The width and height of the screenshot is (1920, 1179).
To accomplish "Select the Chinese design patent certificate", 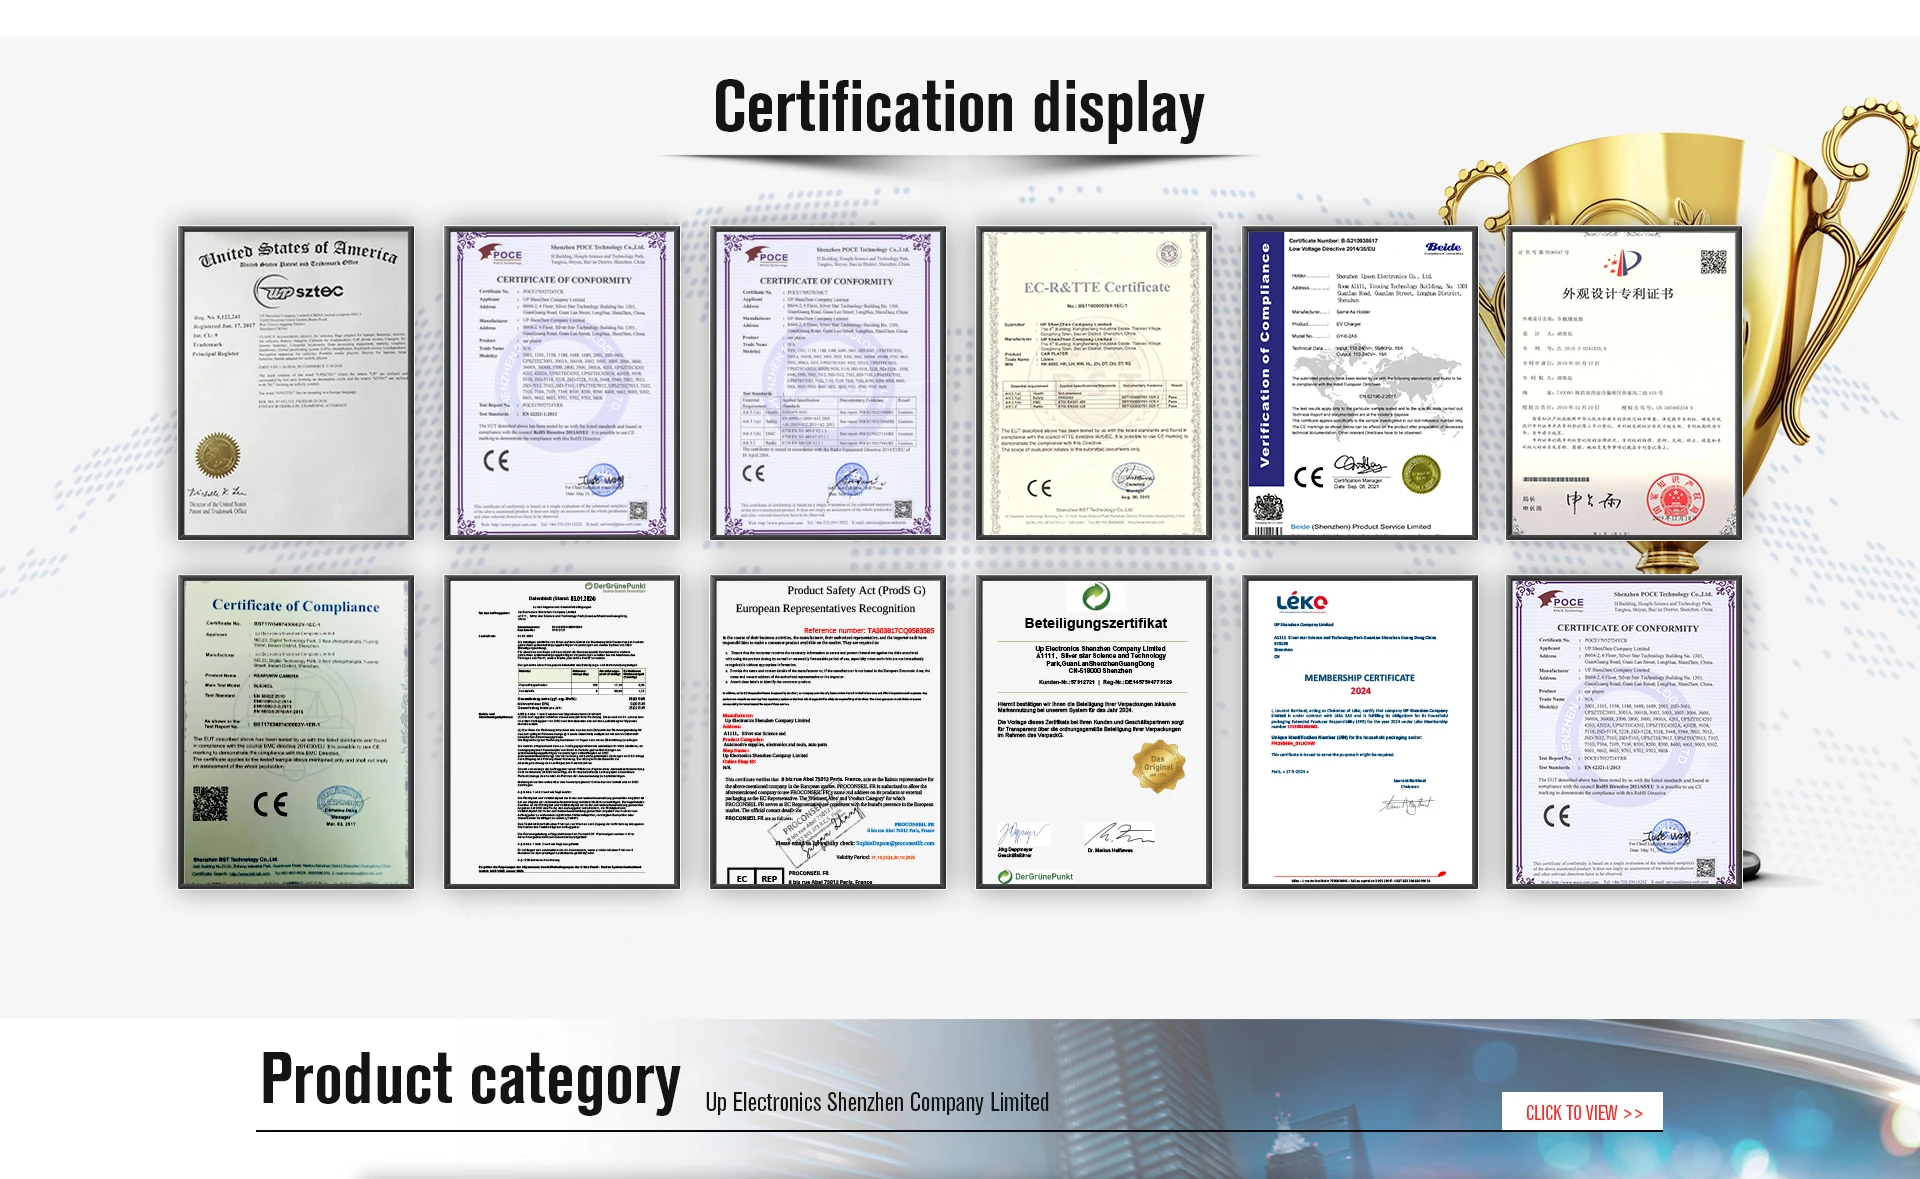I will pyautogui.click(x=1624, y=383).
